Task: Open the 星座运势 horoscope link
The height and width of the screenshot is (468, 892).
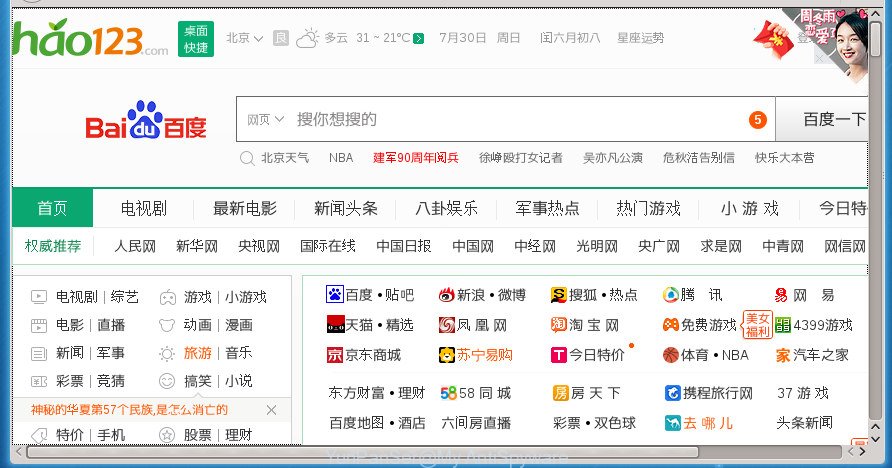Action: point(641,38)
